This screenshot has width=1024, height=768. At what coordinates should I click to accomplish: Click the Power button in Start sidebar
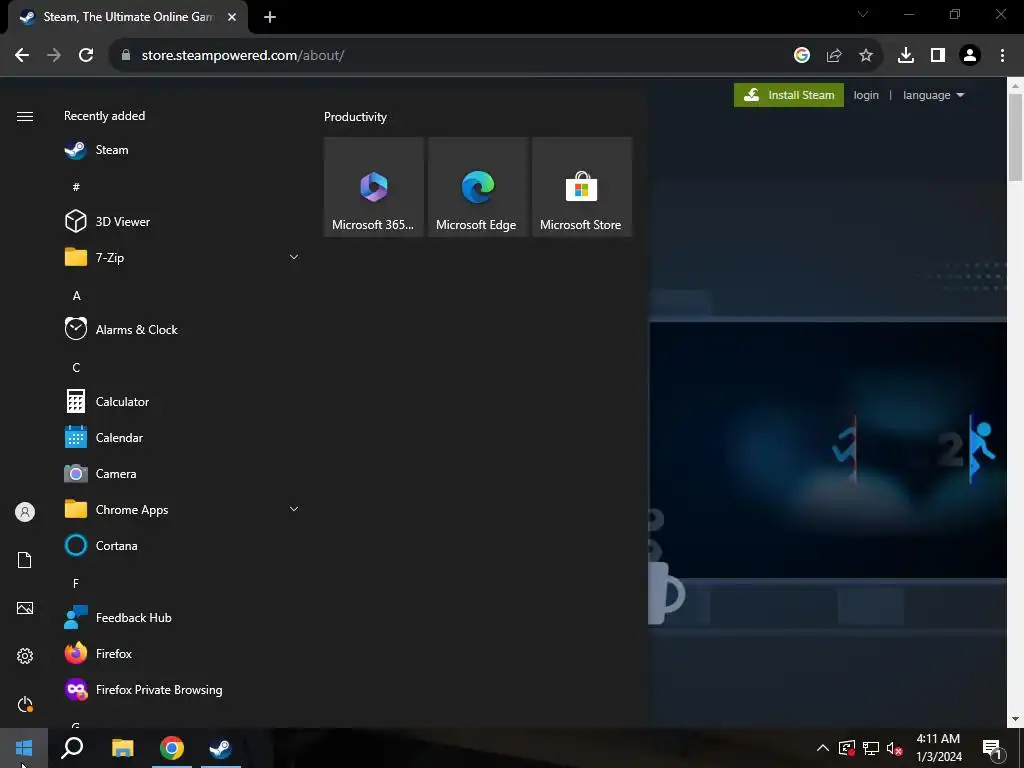point(25,704)
